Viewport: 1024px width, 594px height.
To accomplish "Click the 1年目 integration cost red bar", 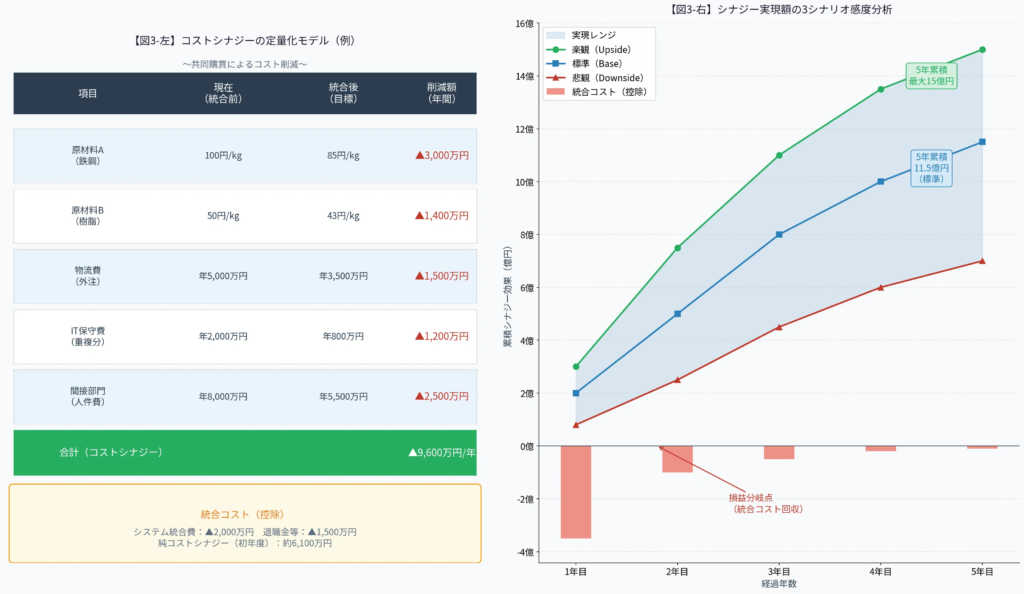I will coord(576,492).
